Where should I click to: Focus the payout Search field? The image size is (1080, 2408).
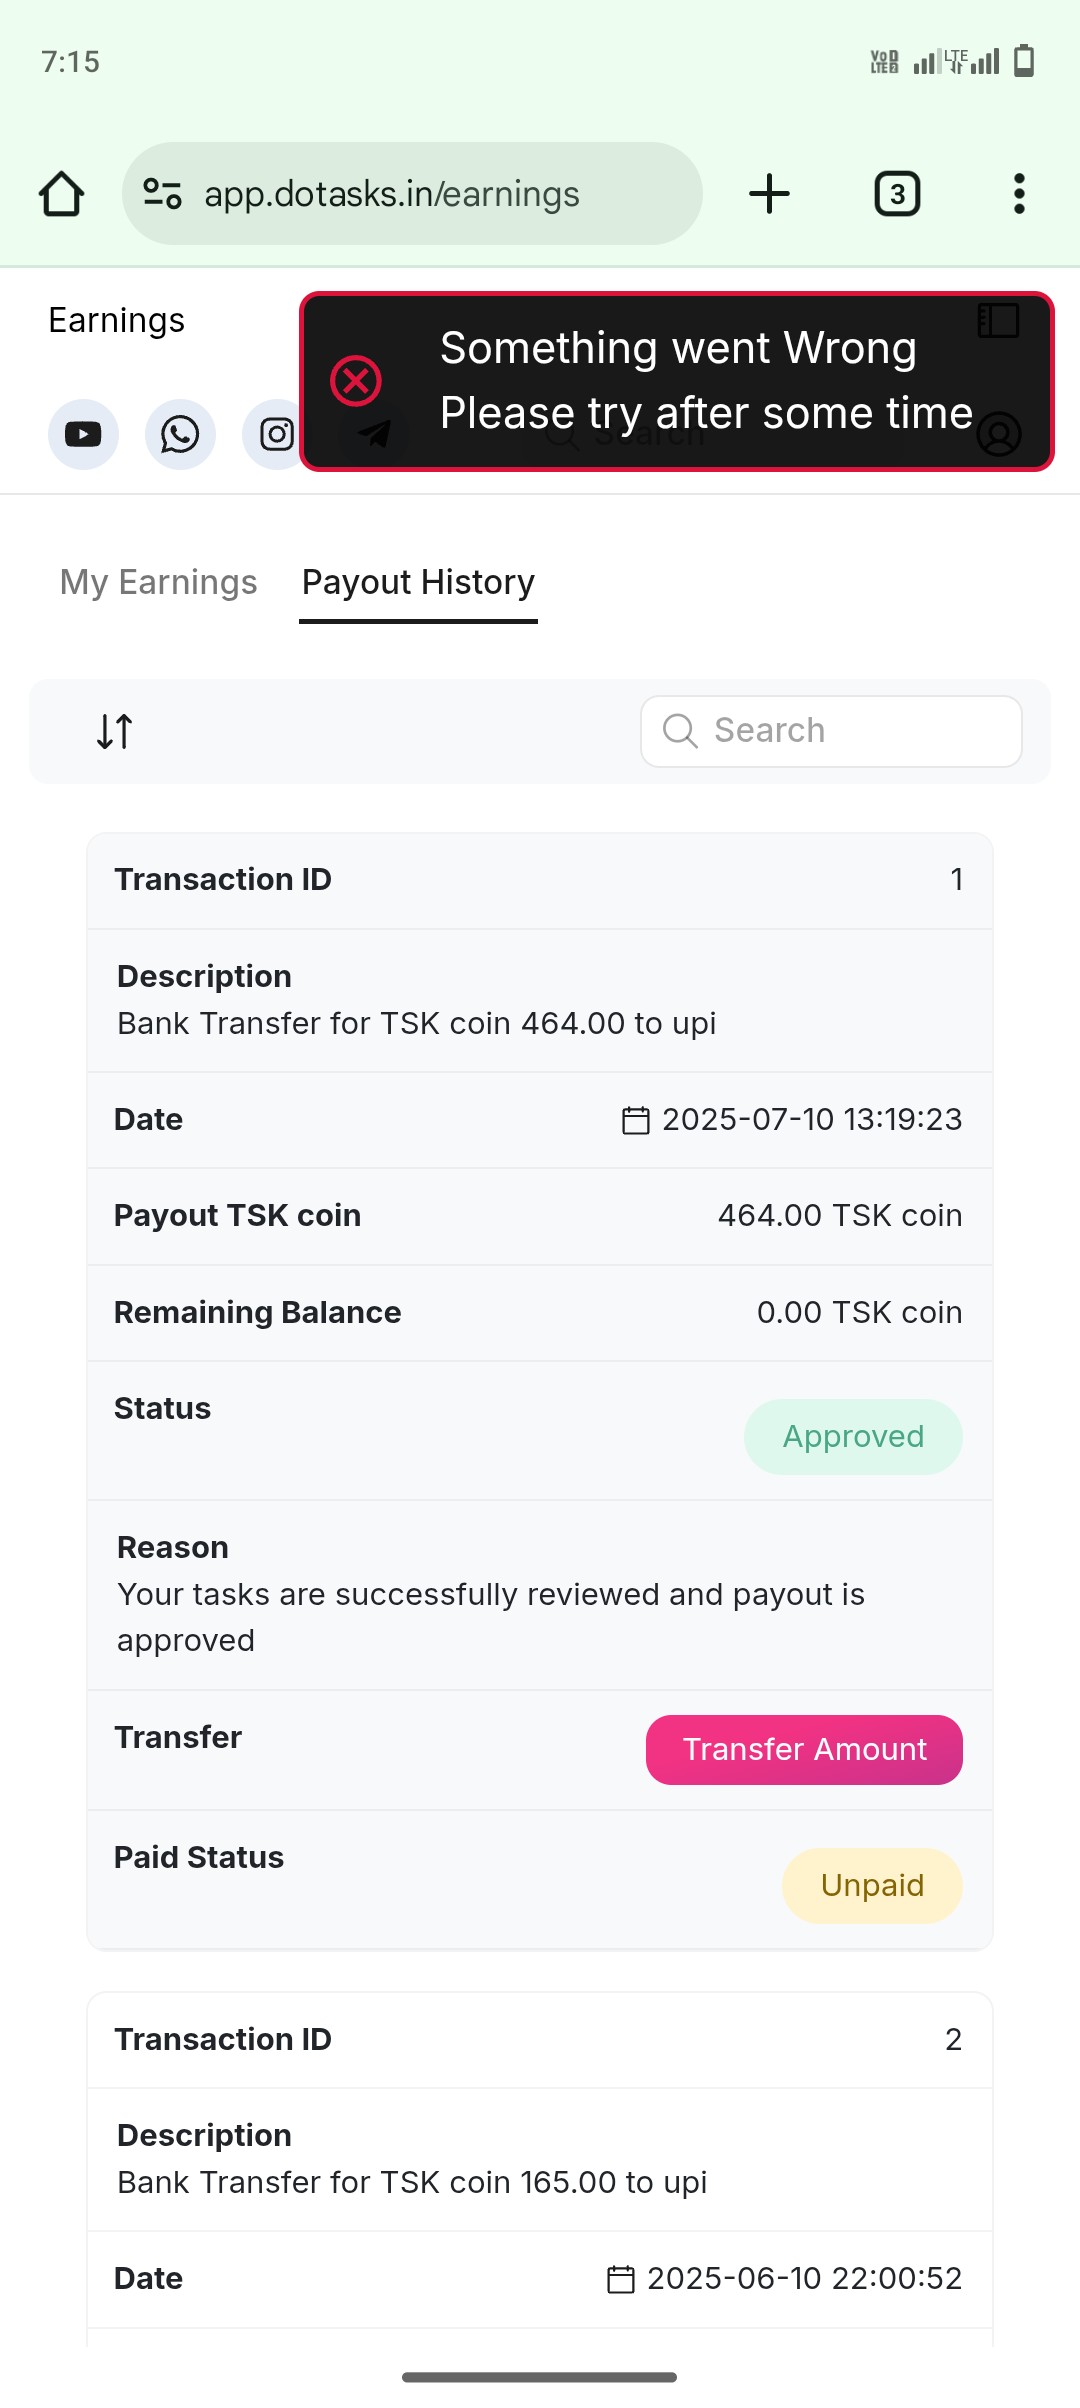click(831, 731)
